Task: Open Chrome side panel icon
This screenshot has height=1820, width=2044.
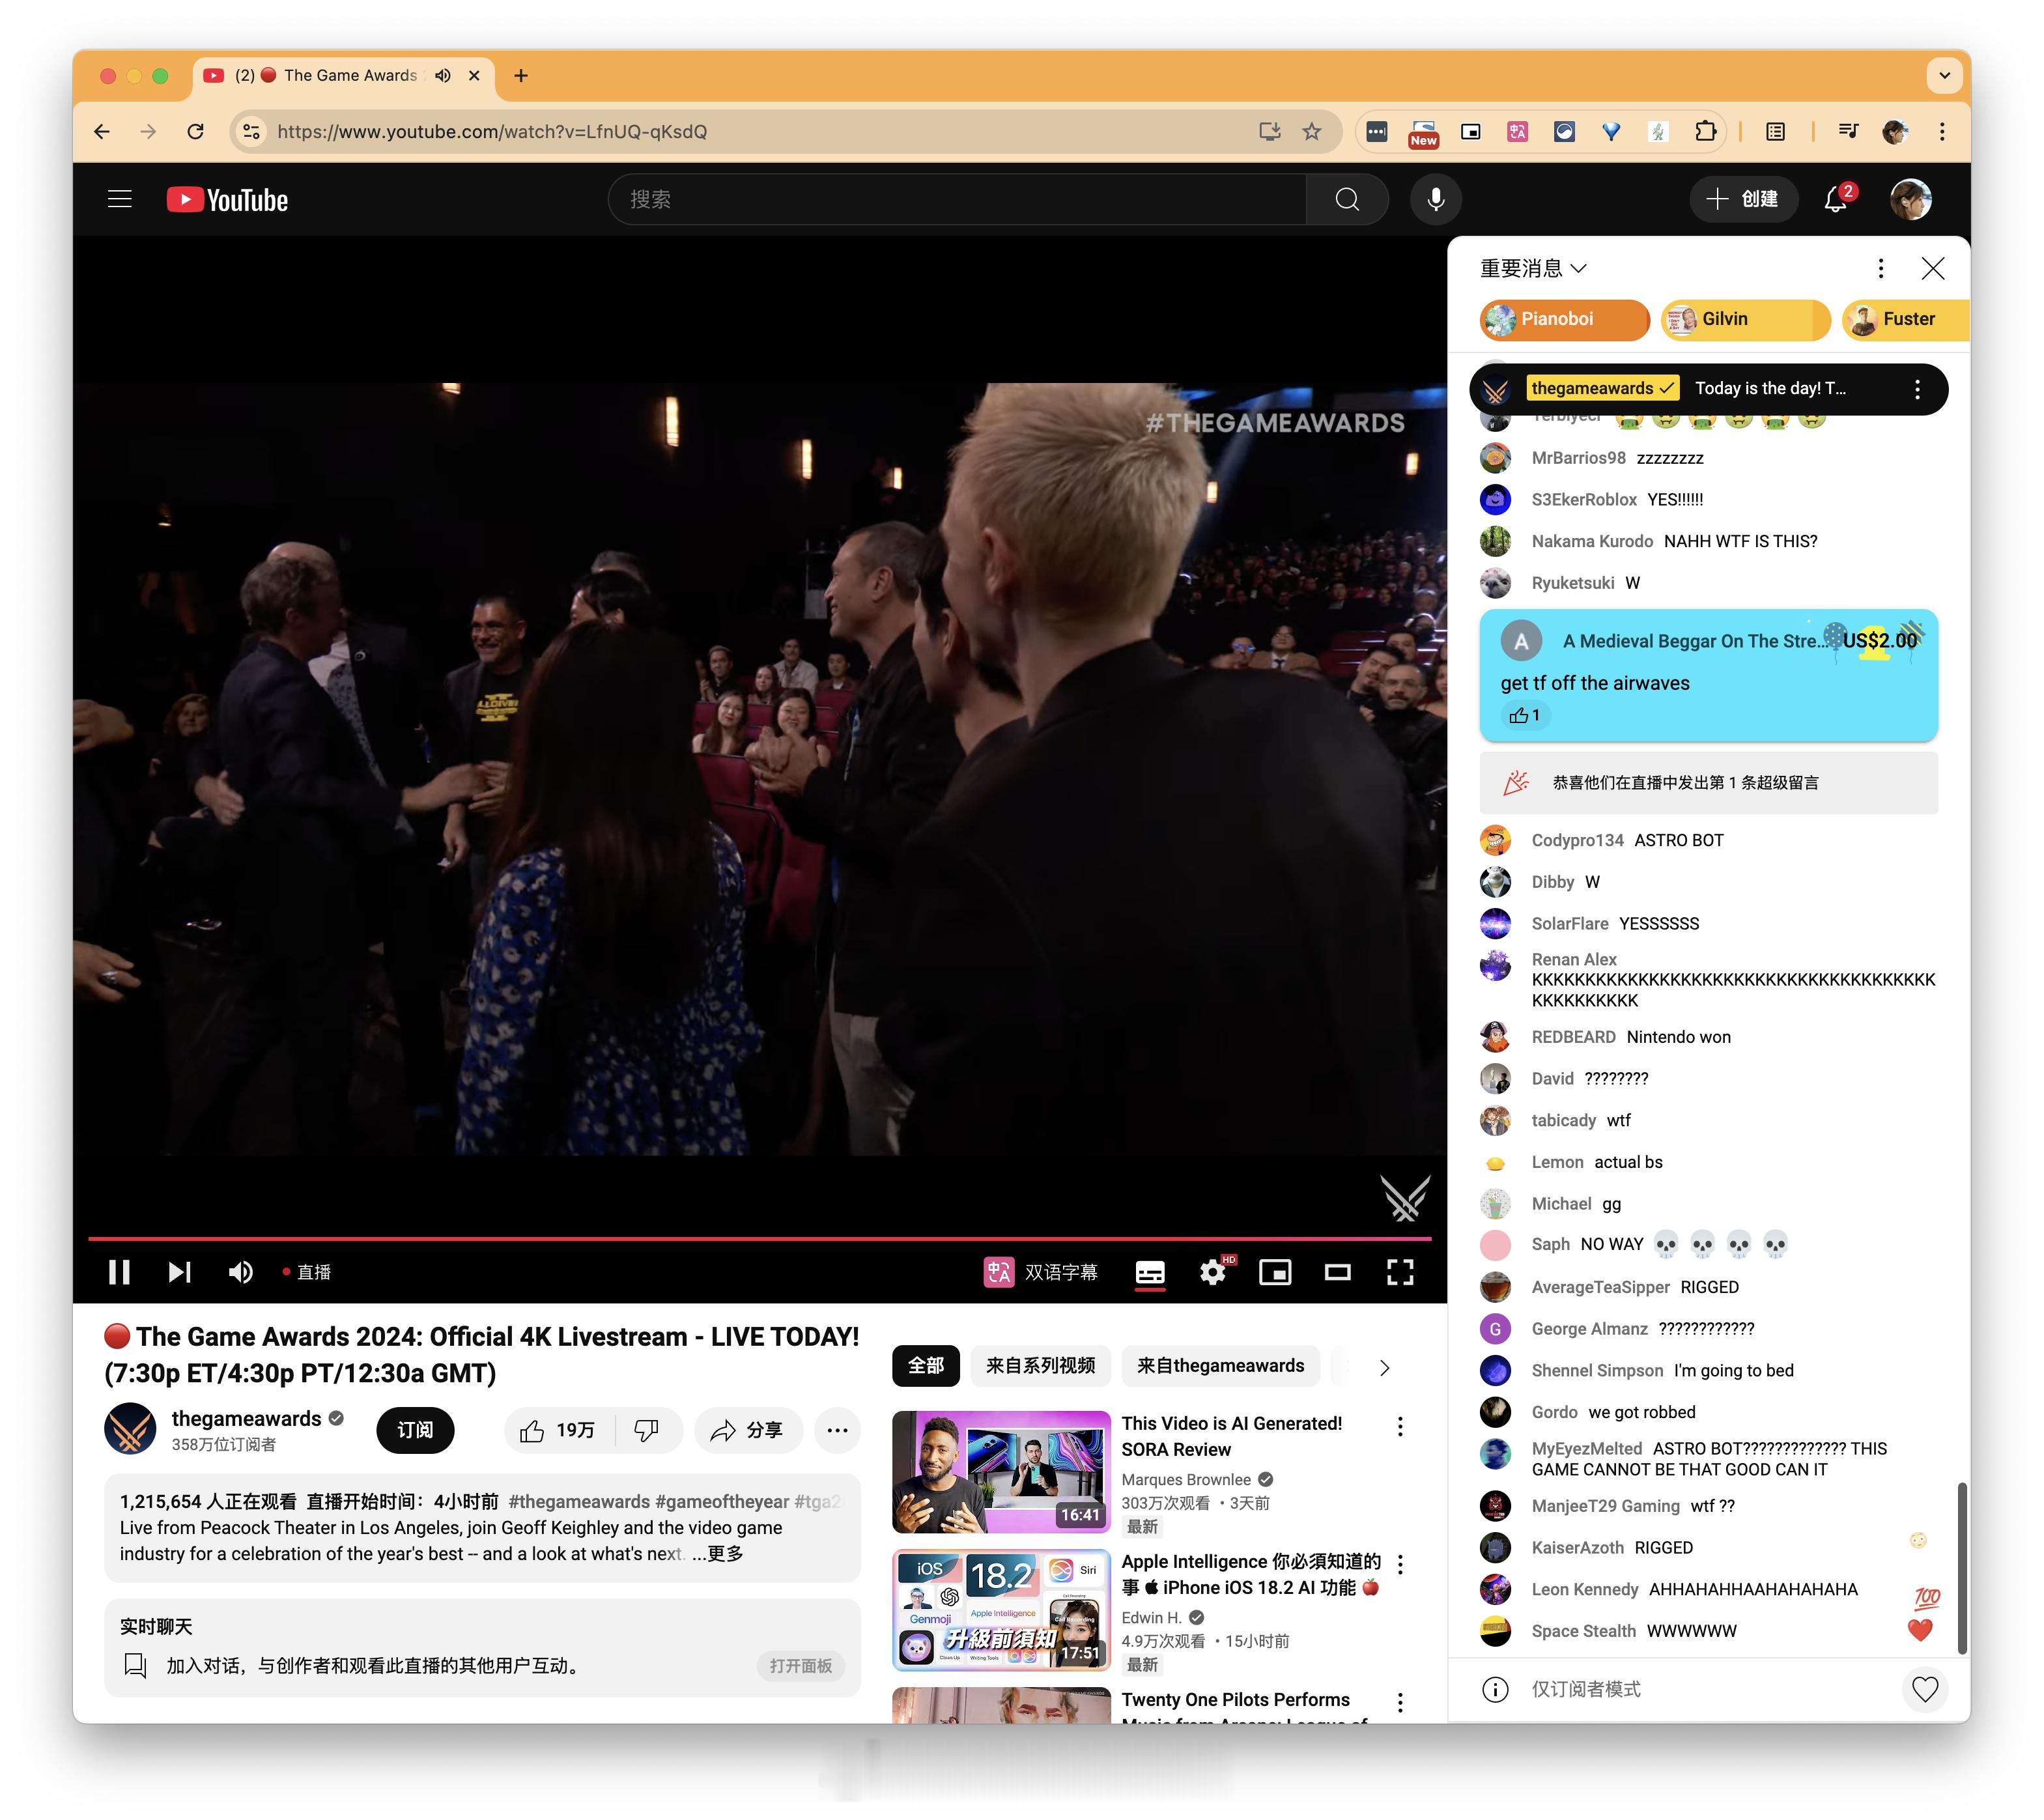Action: (1775, 132)
